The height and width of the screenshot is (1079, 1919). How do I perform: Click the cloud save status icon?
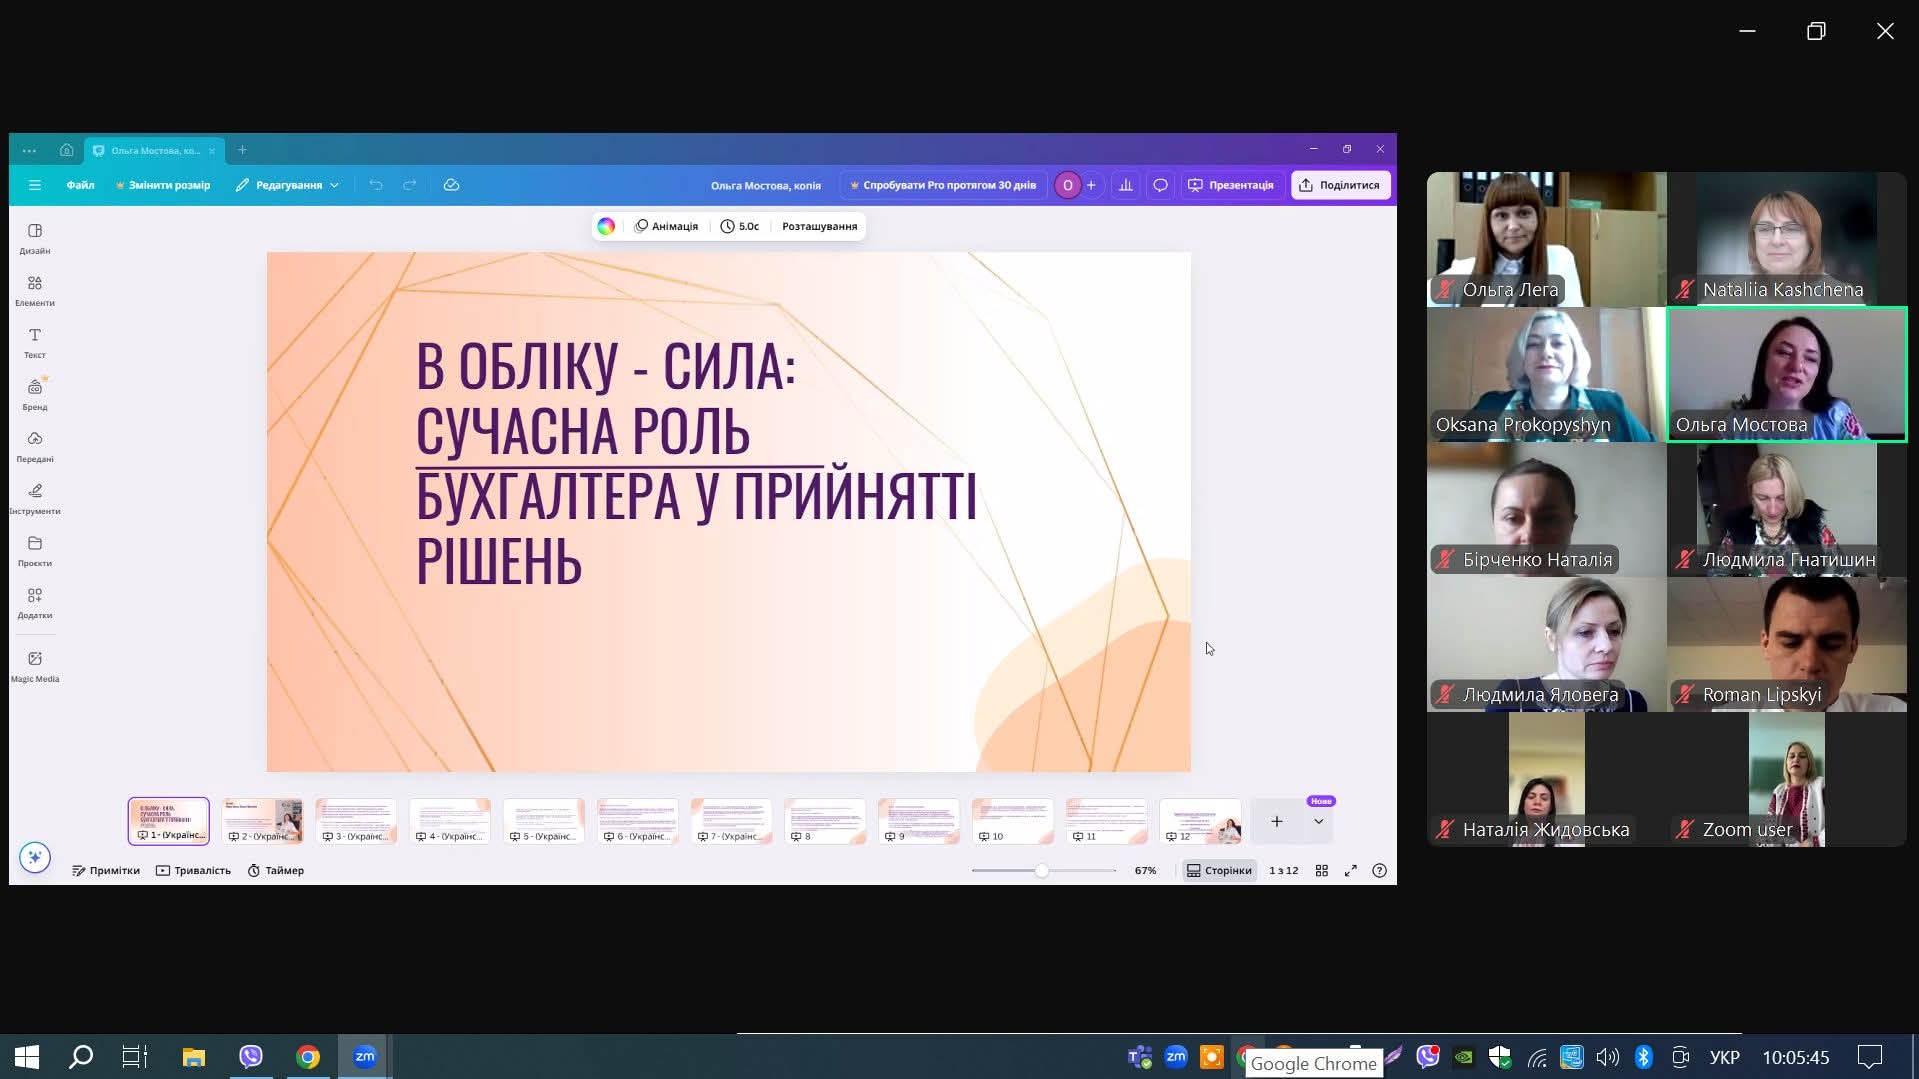(452, 185)
